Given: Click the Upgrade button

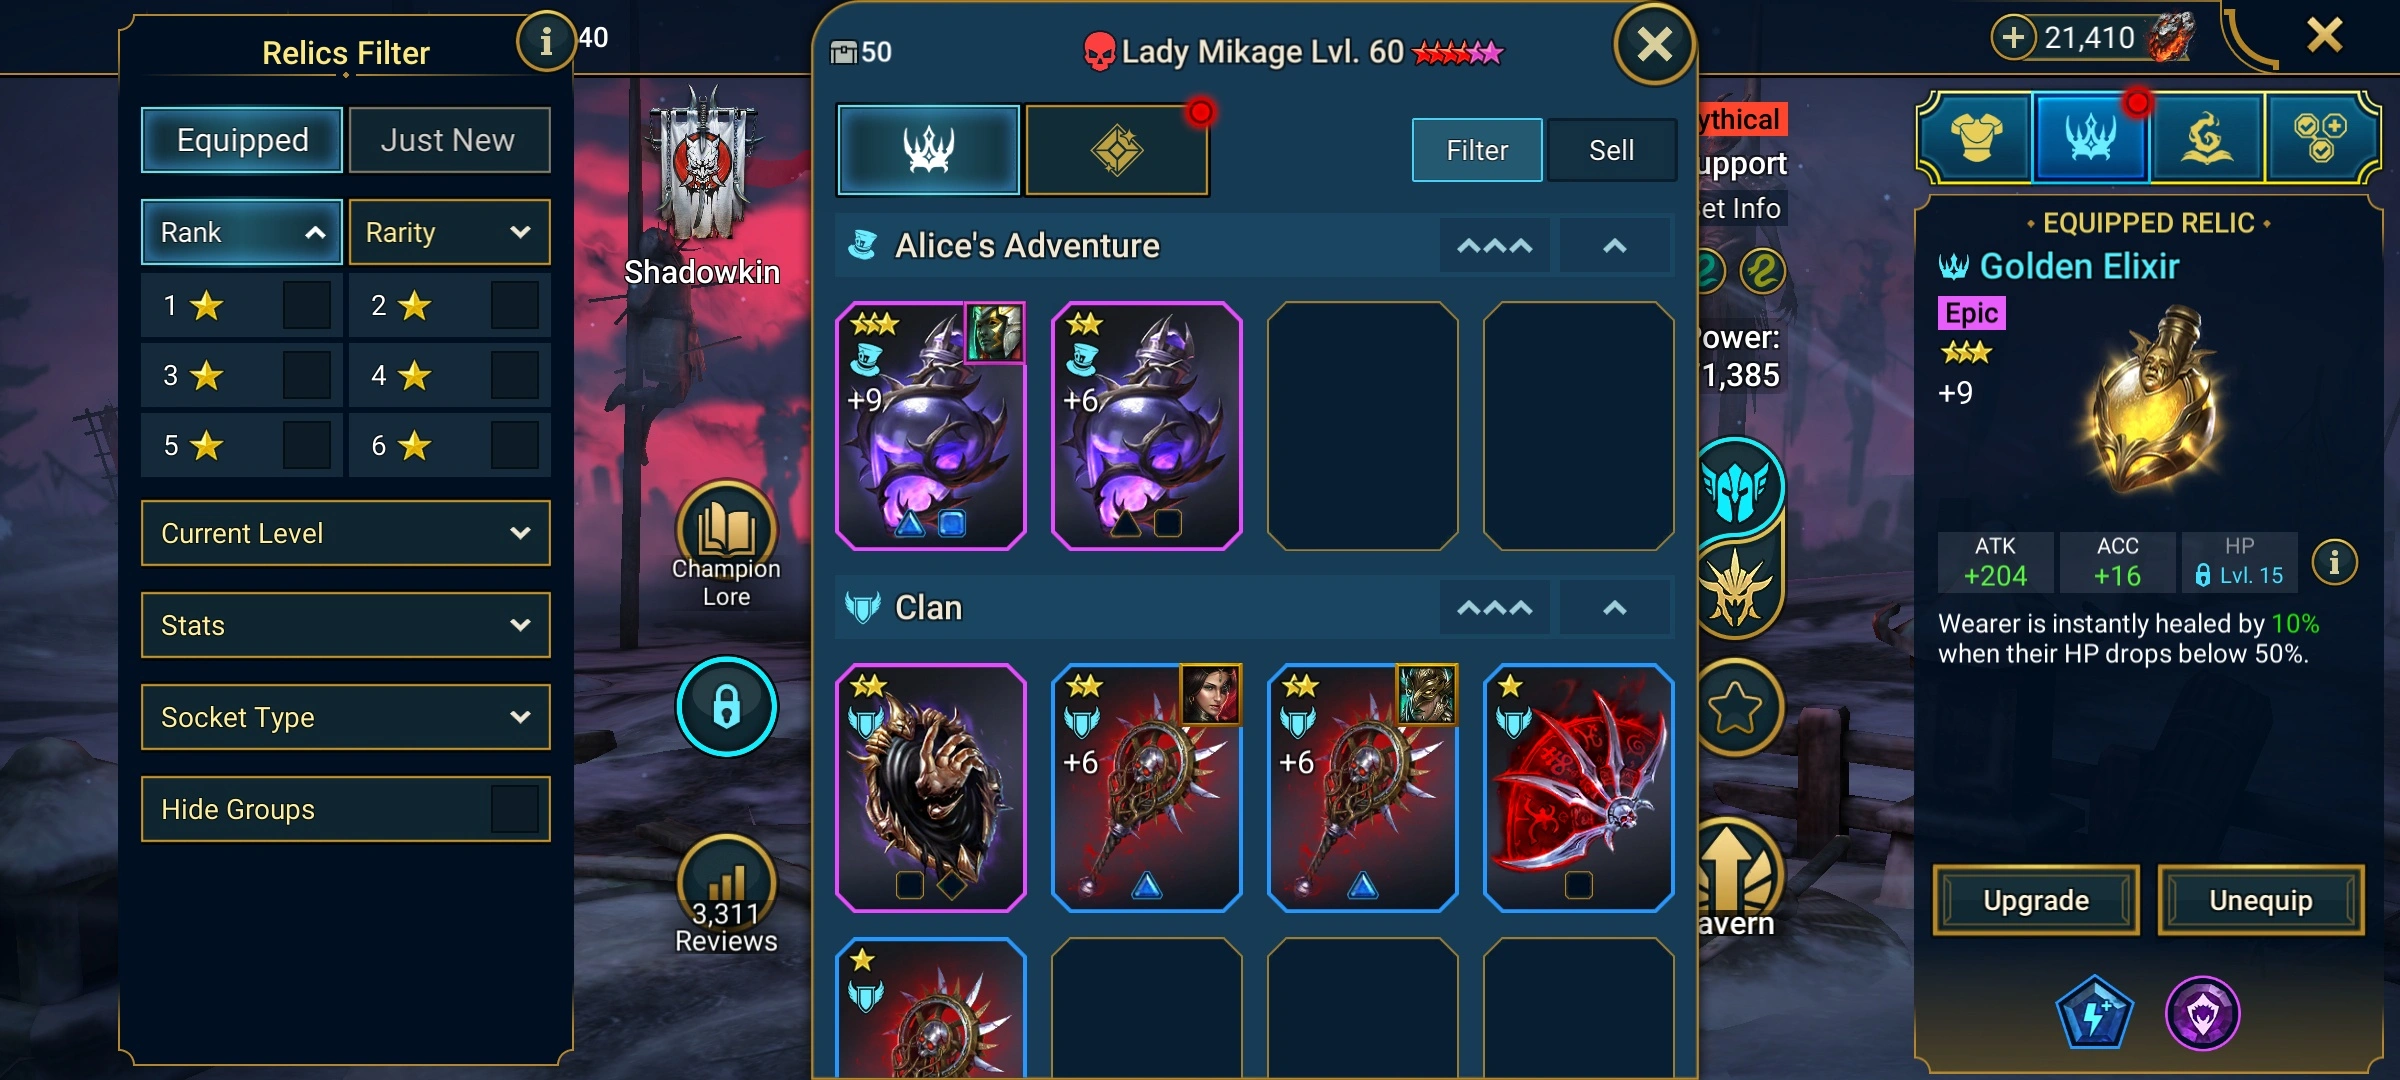Looking at the screenshot, I should [x=2036, y=900].
